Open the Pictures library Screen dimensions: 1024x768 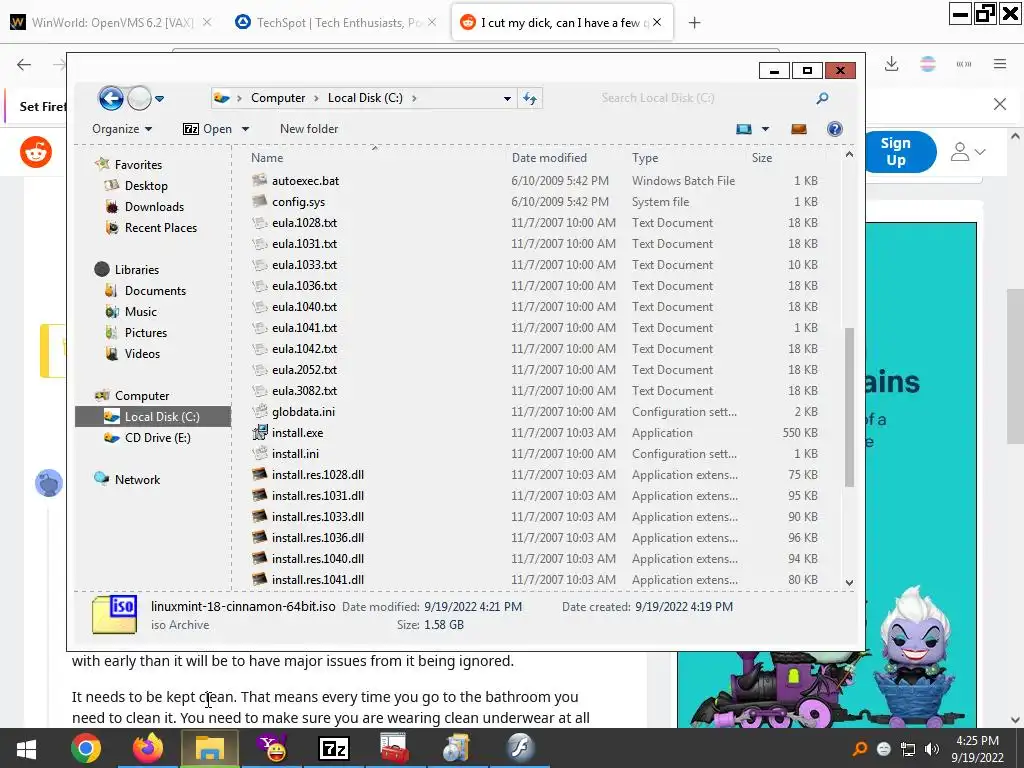tap(146, 332)
